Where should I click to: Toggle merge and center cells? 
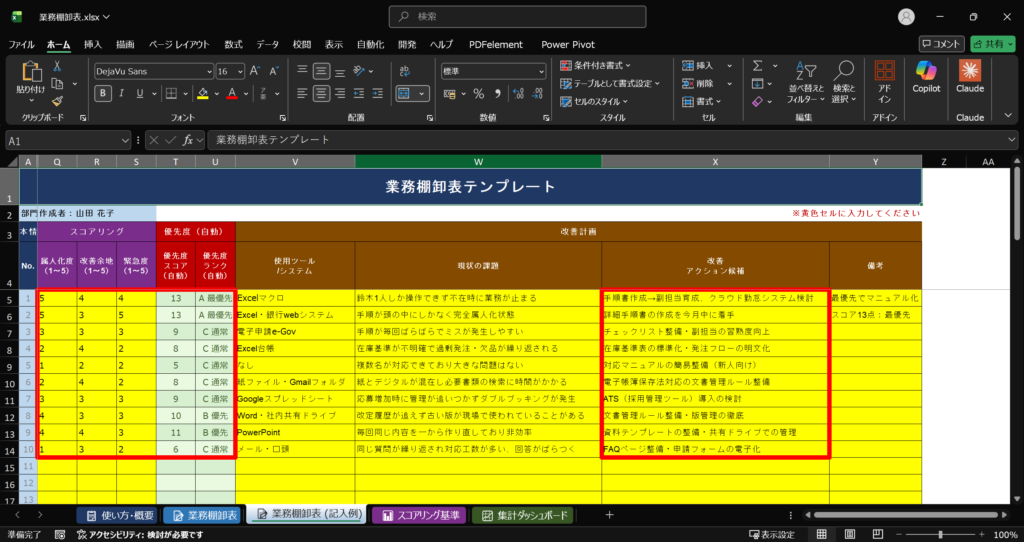(x=402, y=93)
